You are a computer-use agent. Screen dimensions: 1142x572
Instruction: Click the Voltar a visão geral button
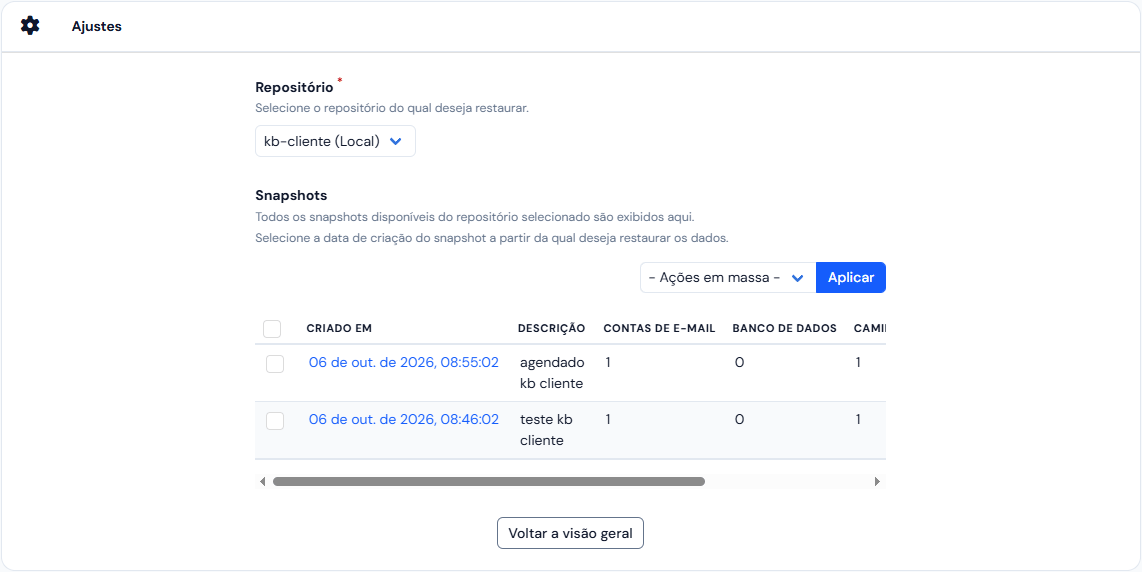tap(570, 533)
